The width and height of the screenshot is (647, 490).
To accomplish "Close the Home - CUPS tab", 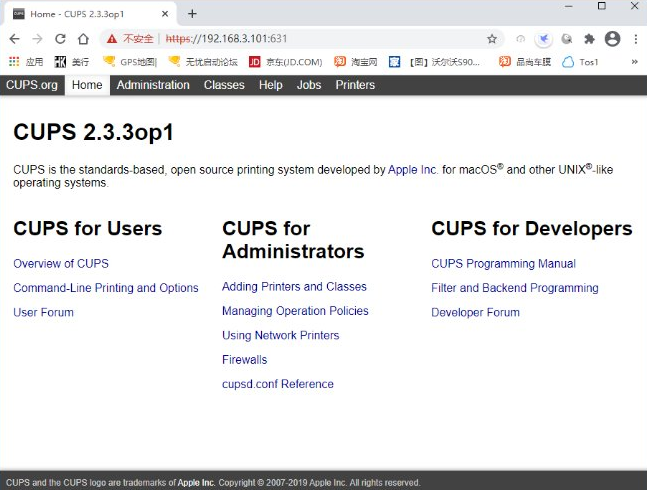I will click(165, 14).
